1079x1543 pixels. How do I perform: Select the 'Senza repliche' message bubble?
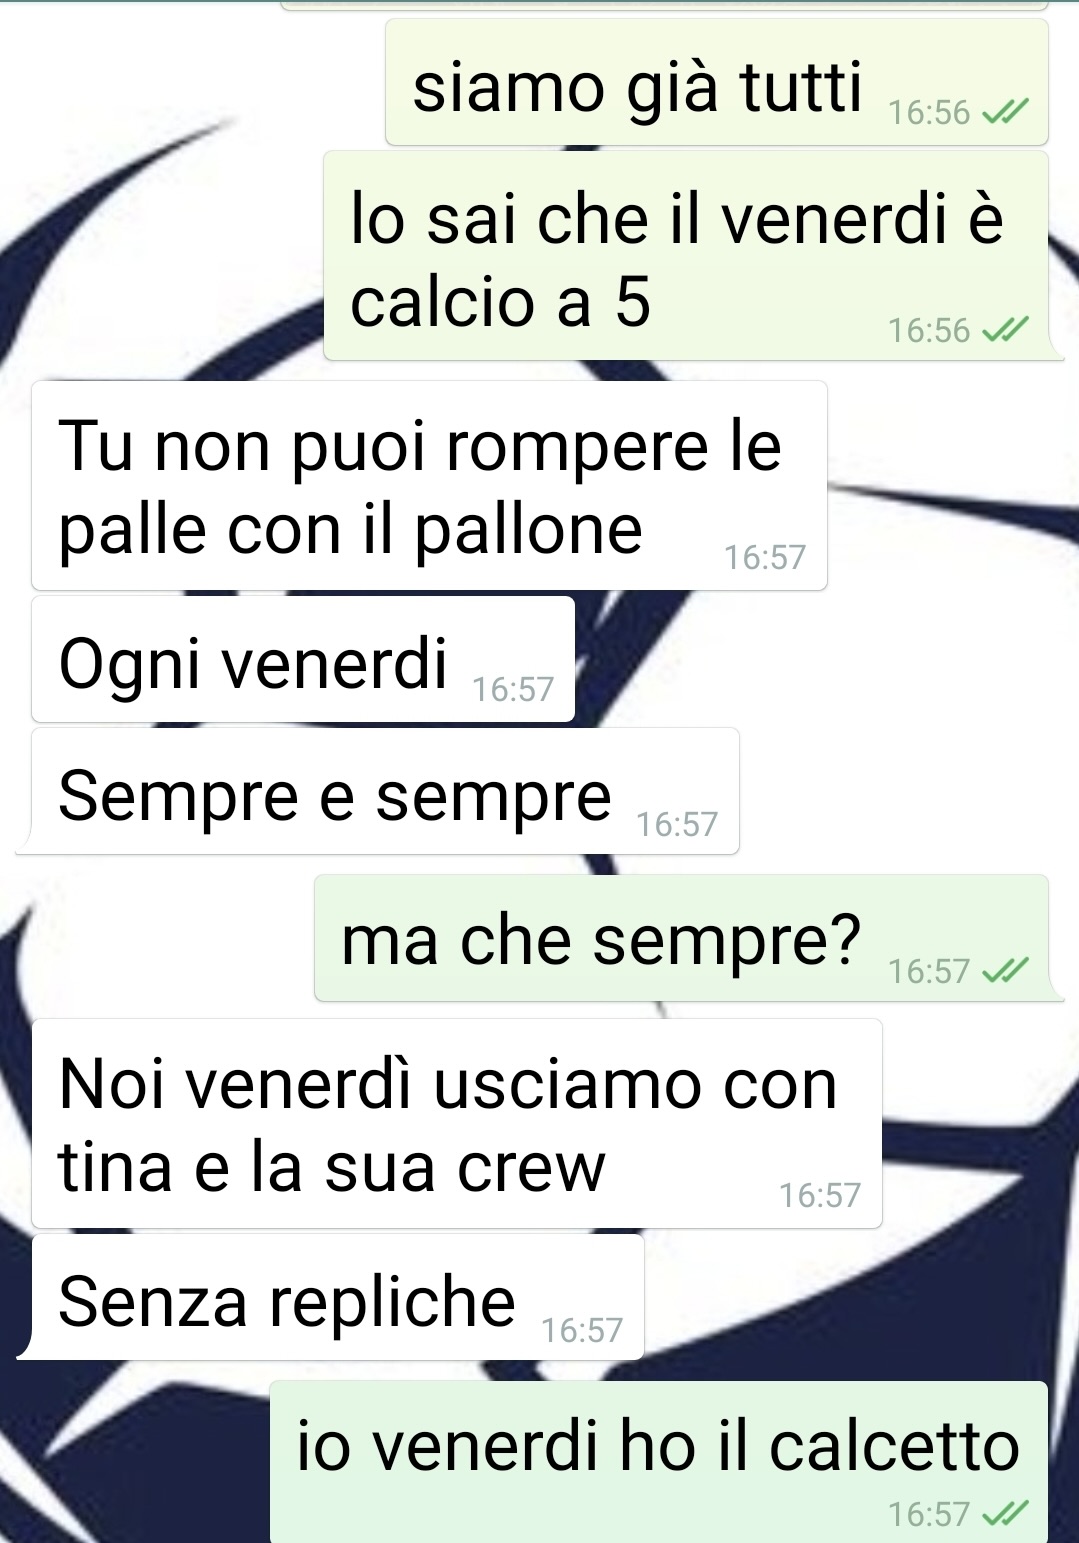click(338, 1297)
